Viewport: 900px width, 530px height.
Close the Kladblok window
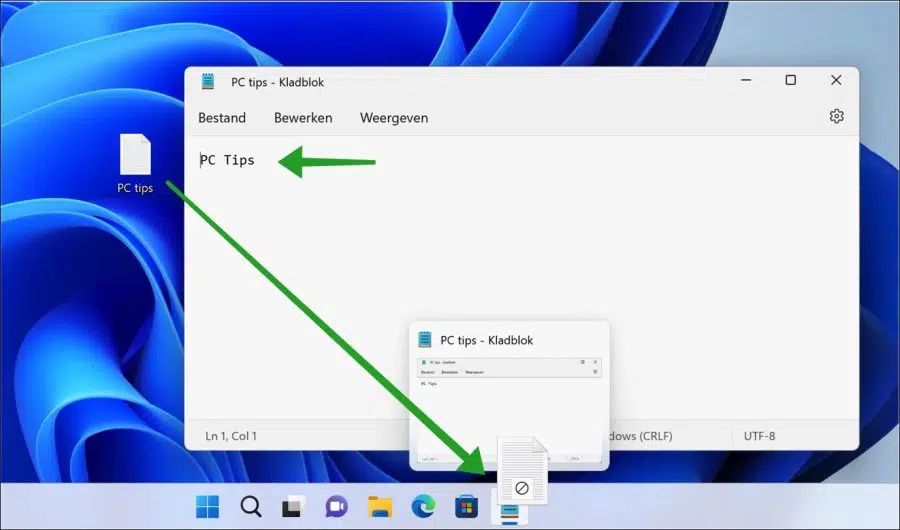(x=836, y=80)
